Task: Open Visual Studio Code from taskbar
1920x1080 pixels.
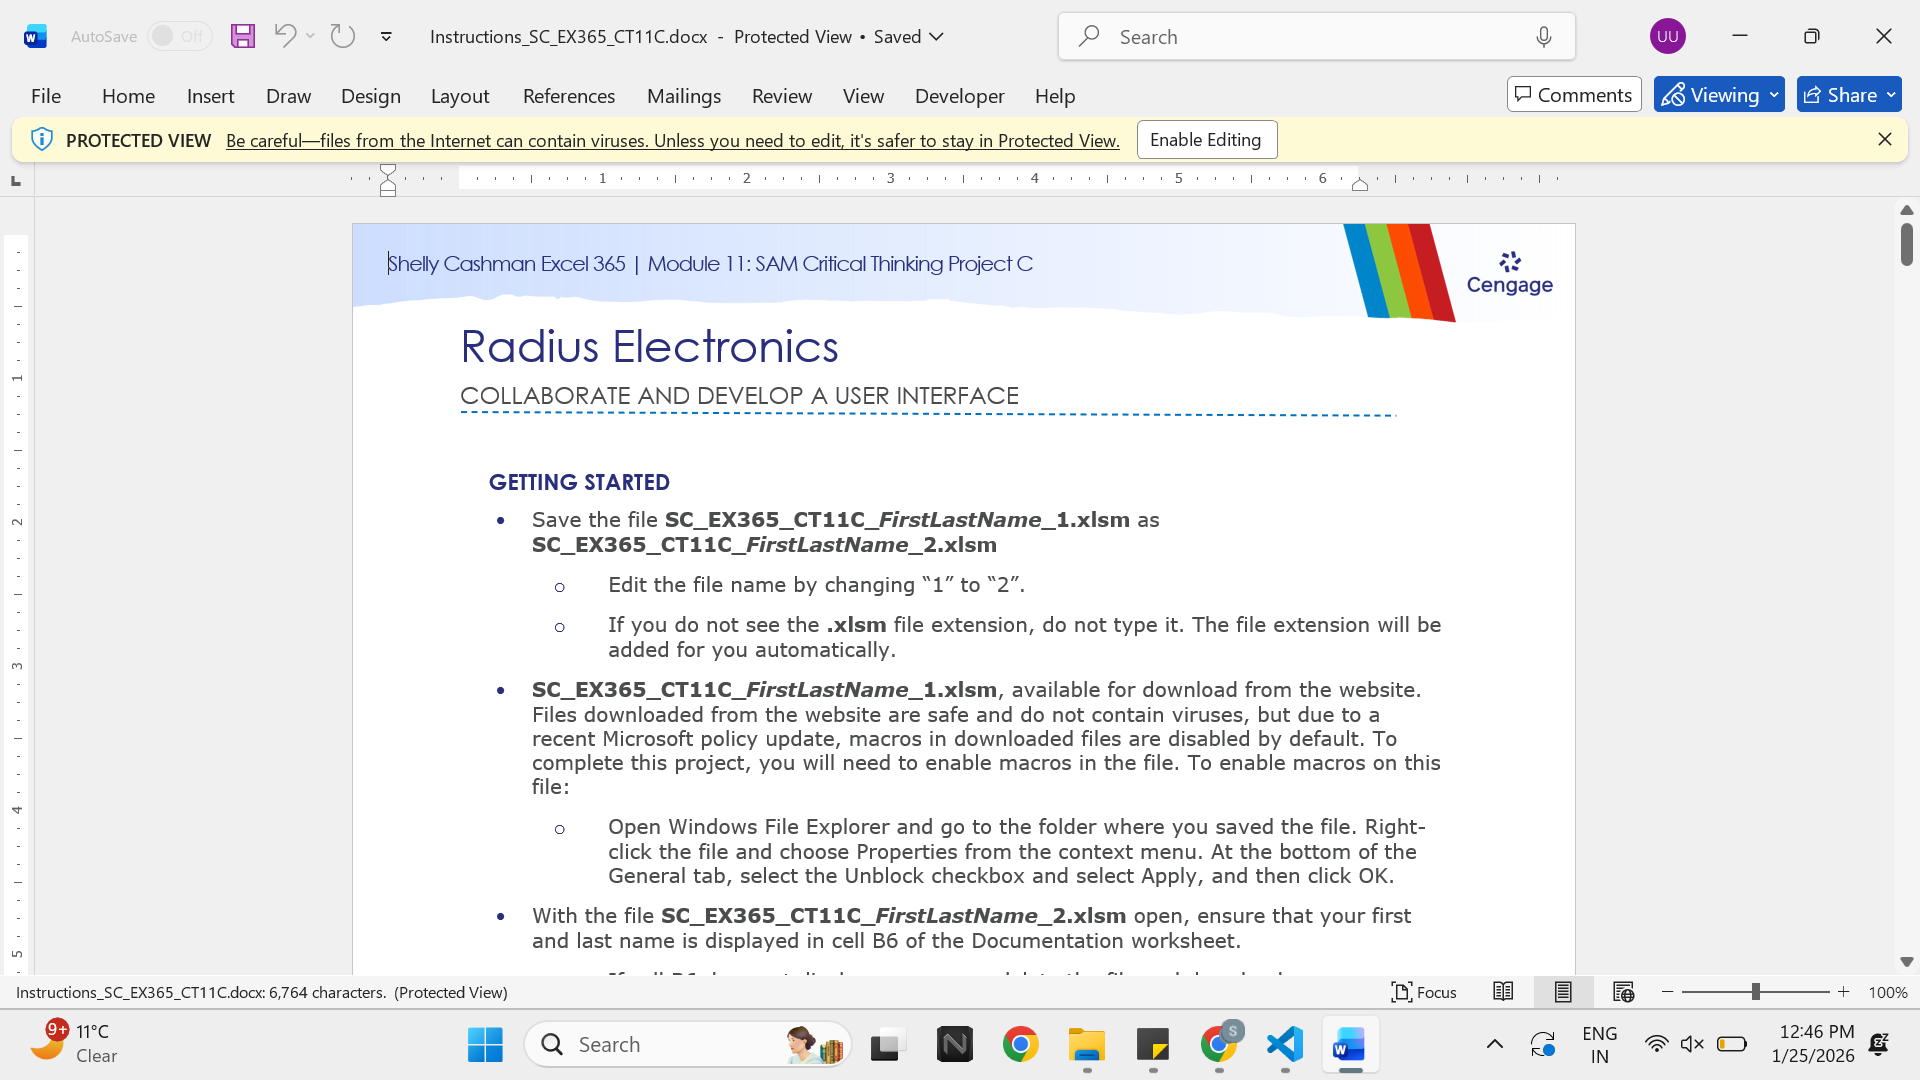Action: pos(1284,1045)
